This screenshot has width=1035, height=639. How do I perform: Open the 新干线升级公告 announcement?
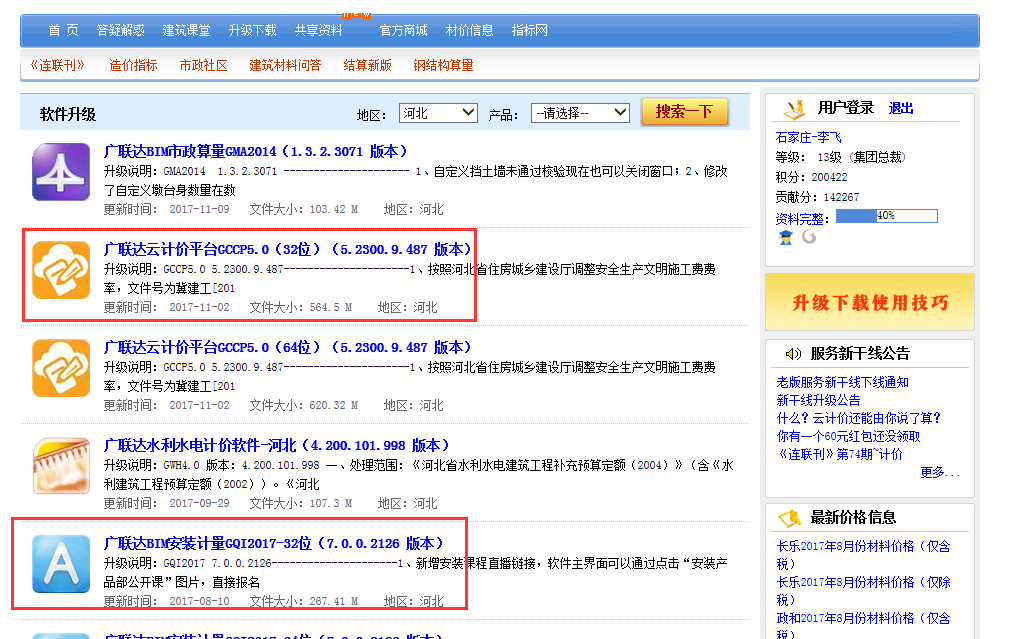818,400
